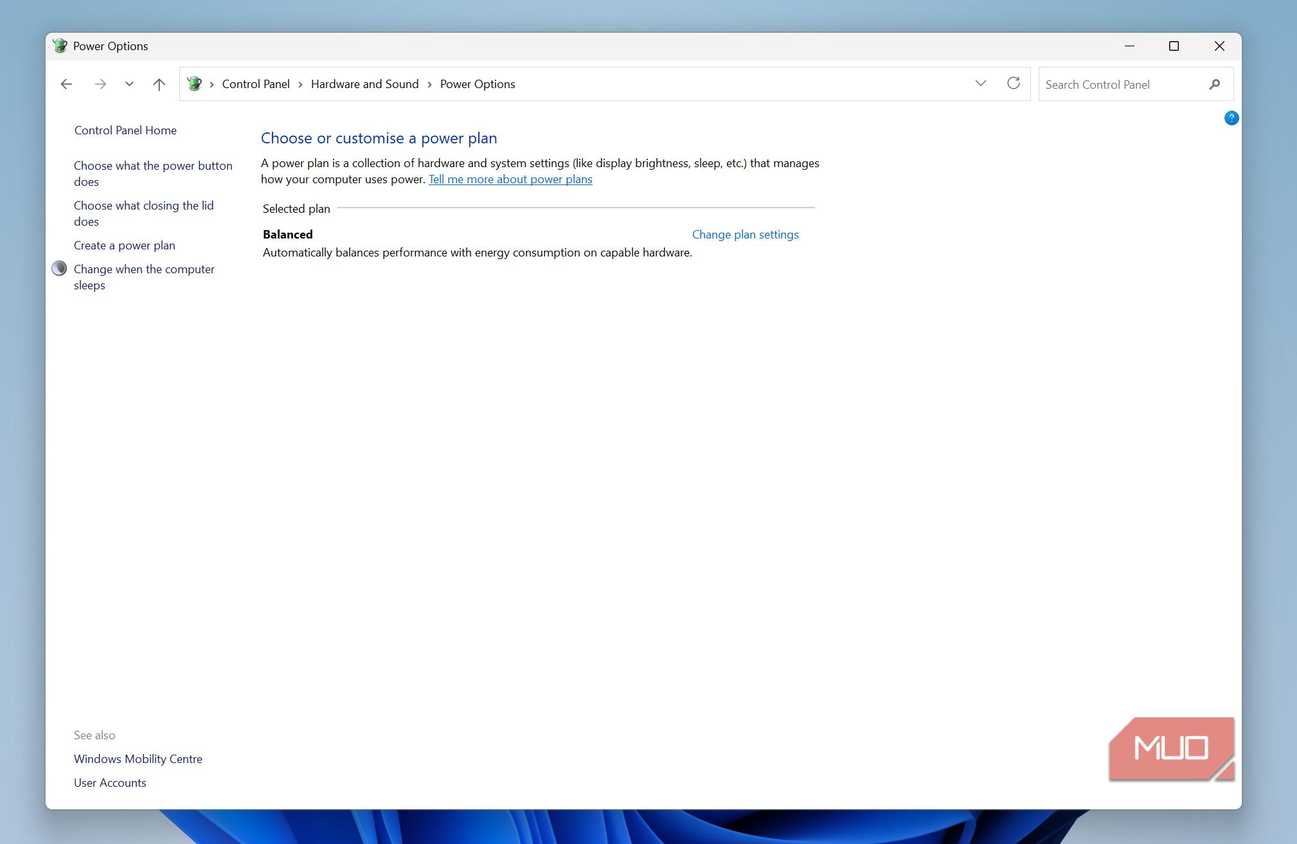
Task: Open Choose what the power button does
Action: (153, 174)
